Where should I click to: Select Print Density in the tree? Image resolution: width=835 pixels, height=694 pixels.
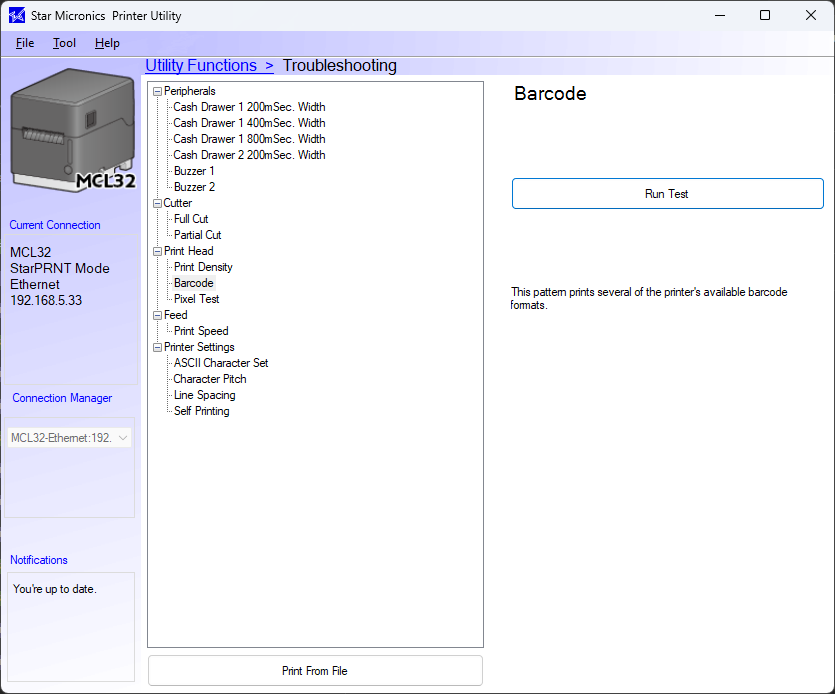pyautogui.click(x=203, y=267)
